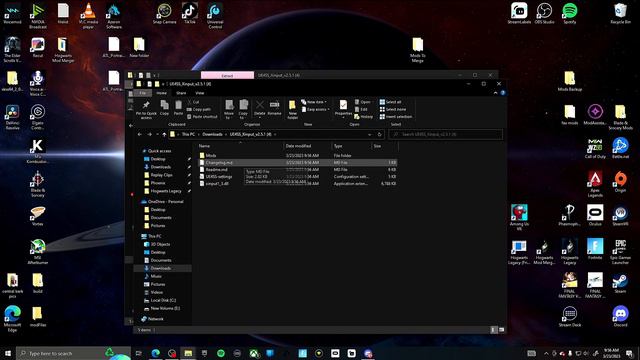Click Paste shortcut in the ribbon
The width and height of the screenshot is (640, 360).
point(202,117)
